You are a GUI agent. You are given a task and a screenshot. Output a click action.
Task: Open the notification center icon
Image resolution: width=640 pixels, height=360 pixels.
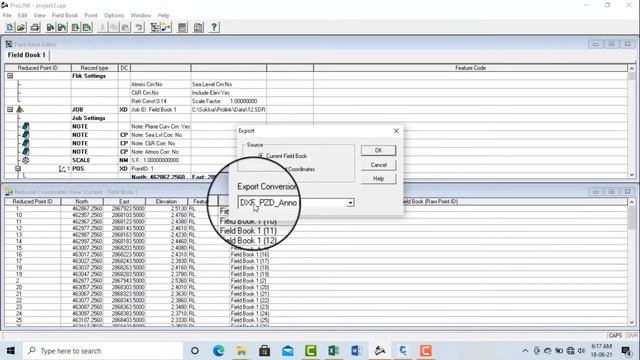click(x=626, y=351)
